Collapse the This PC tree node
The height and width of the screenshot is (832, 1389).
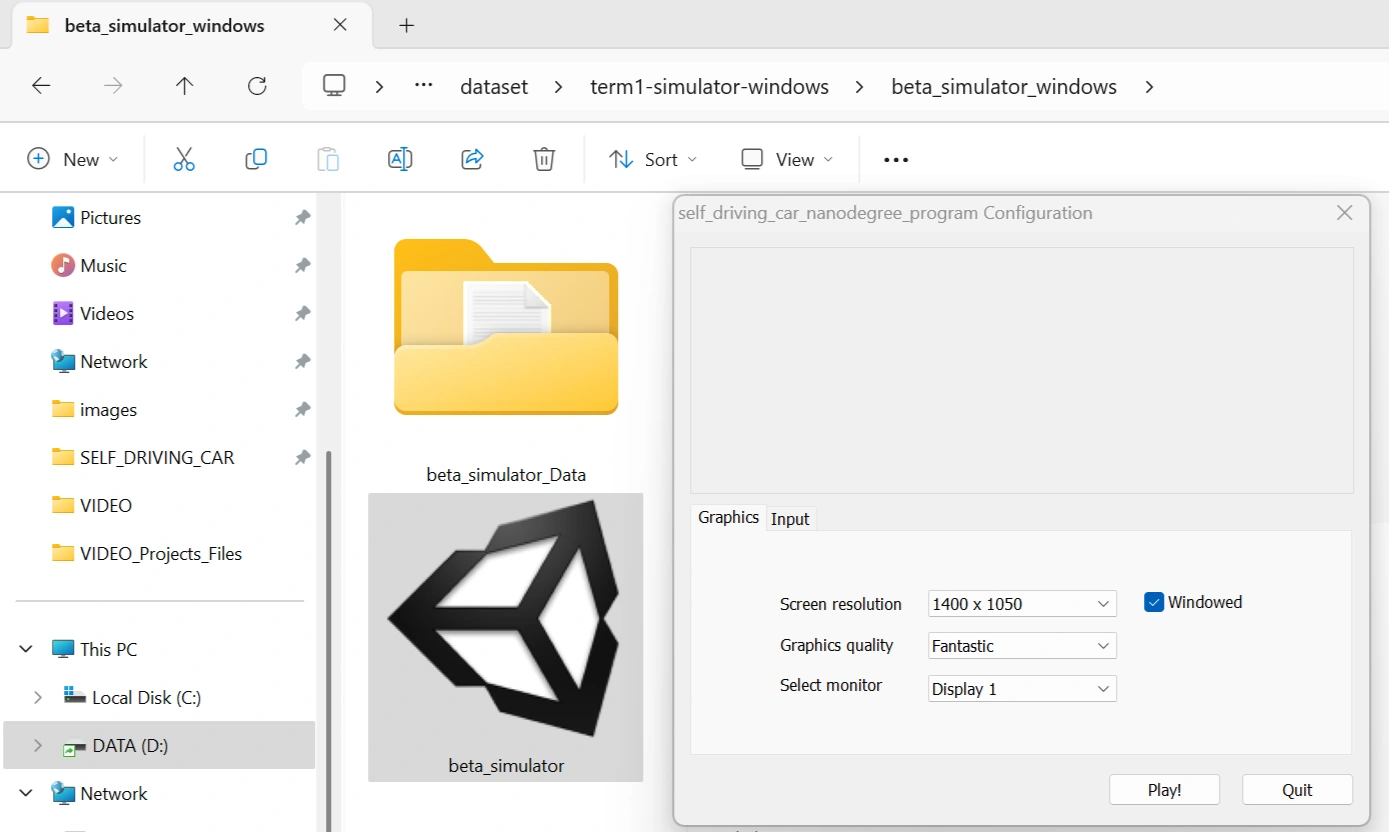(26, 649)
